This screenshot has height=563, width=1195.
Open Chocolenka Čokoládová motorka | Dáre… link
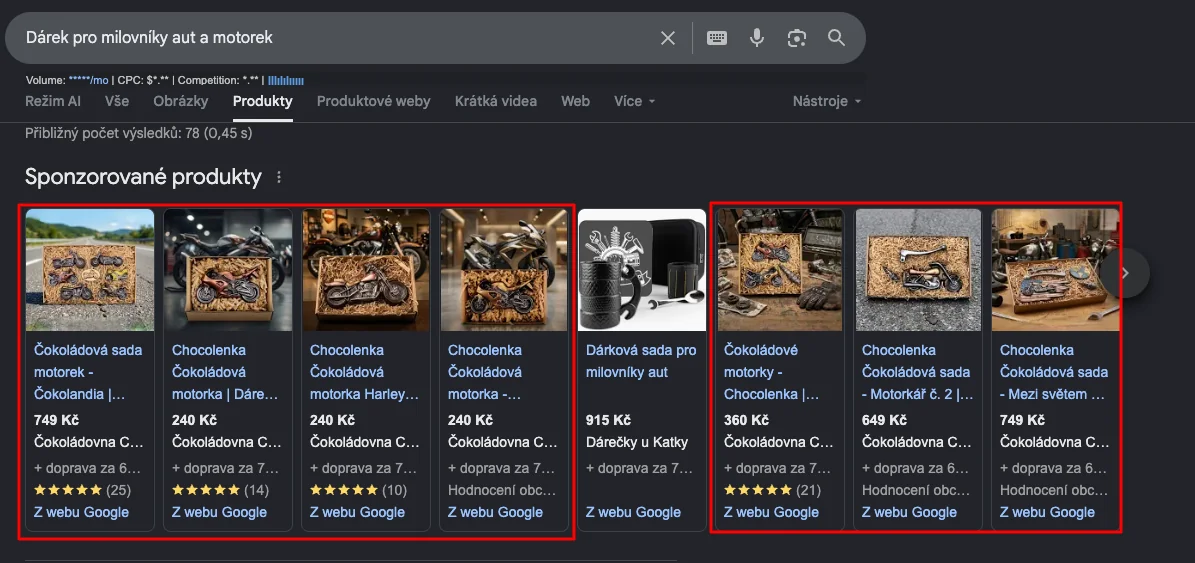tap(225, 373)
